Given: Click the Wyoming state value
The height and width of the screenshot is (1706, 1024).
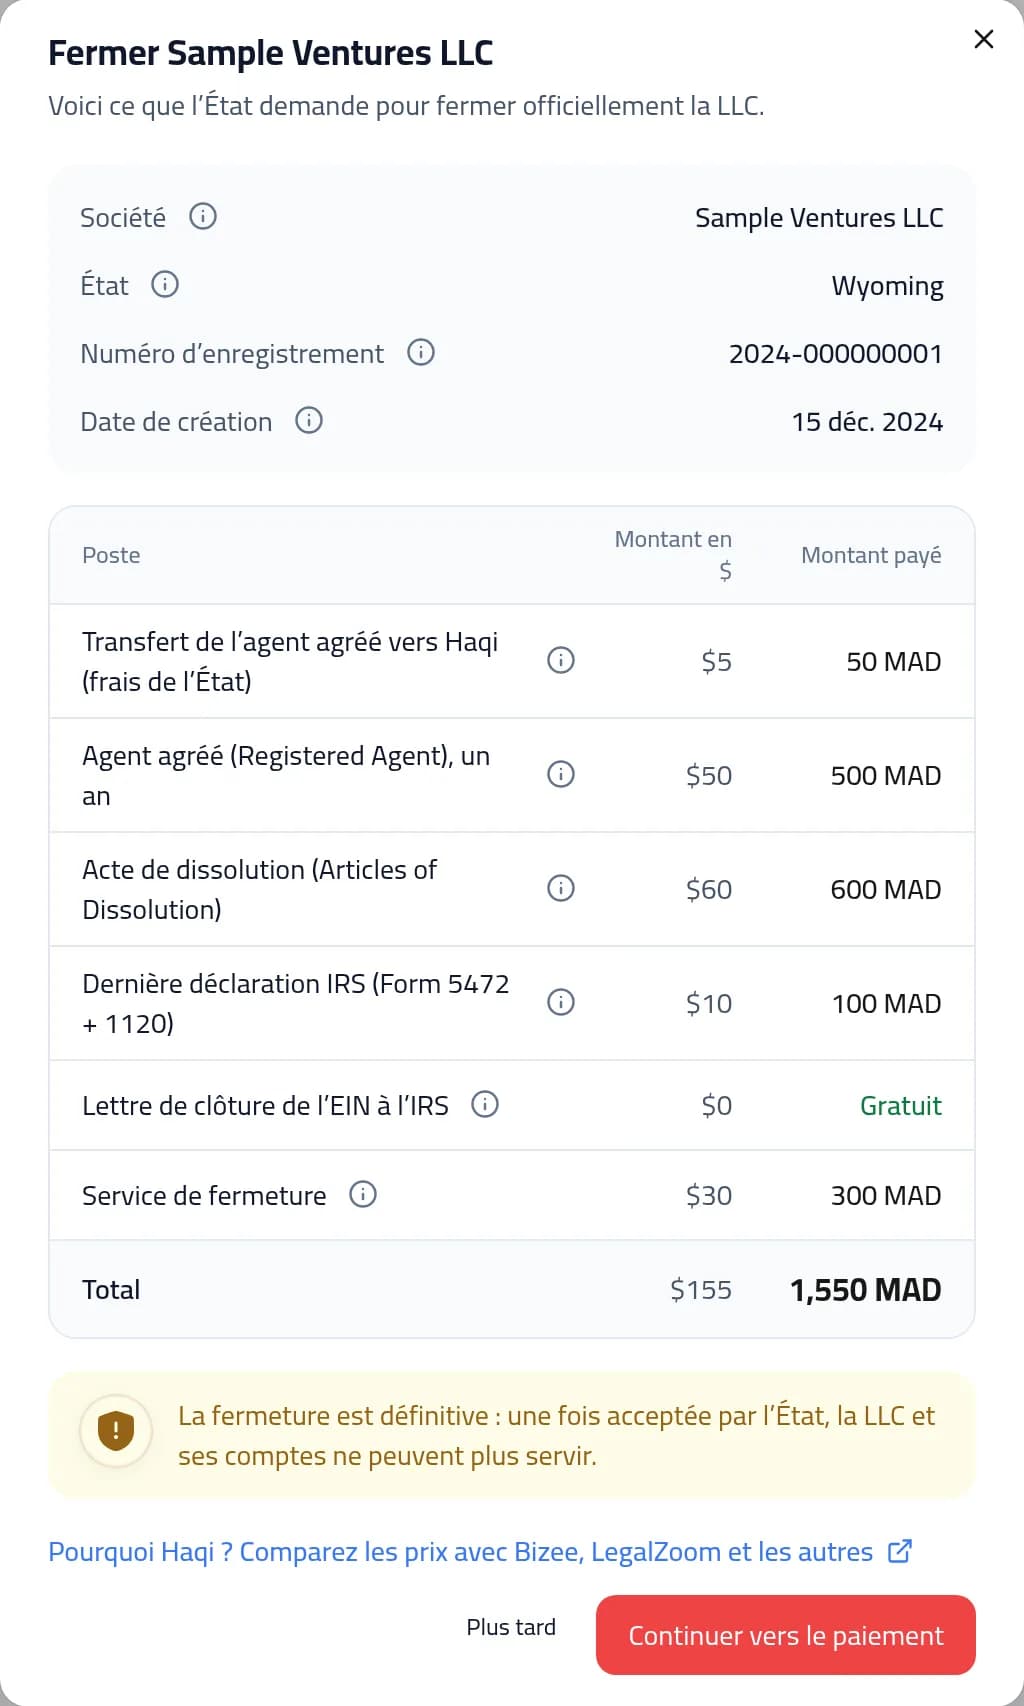Looking at the screenshot, I should [887, 286].
